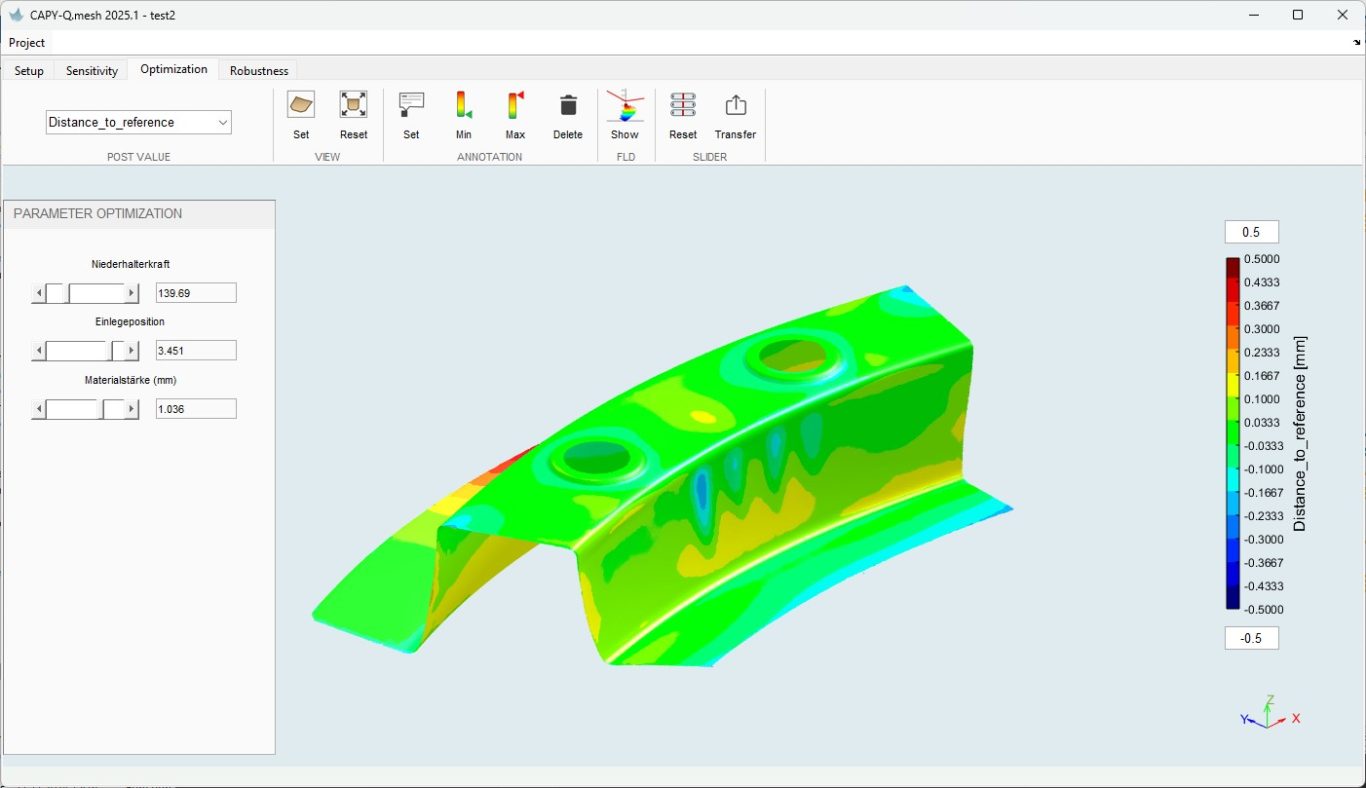Reset the sliders via Slider Reset icon

[683, 105]
